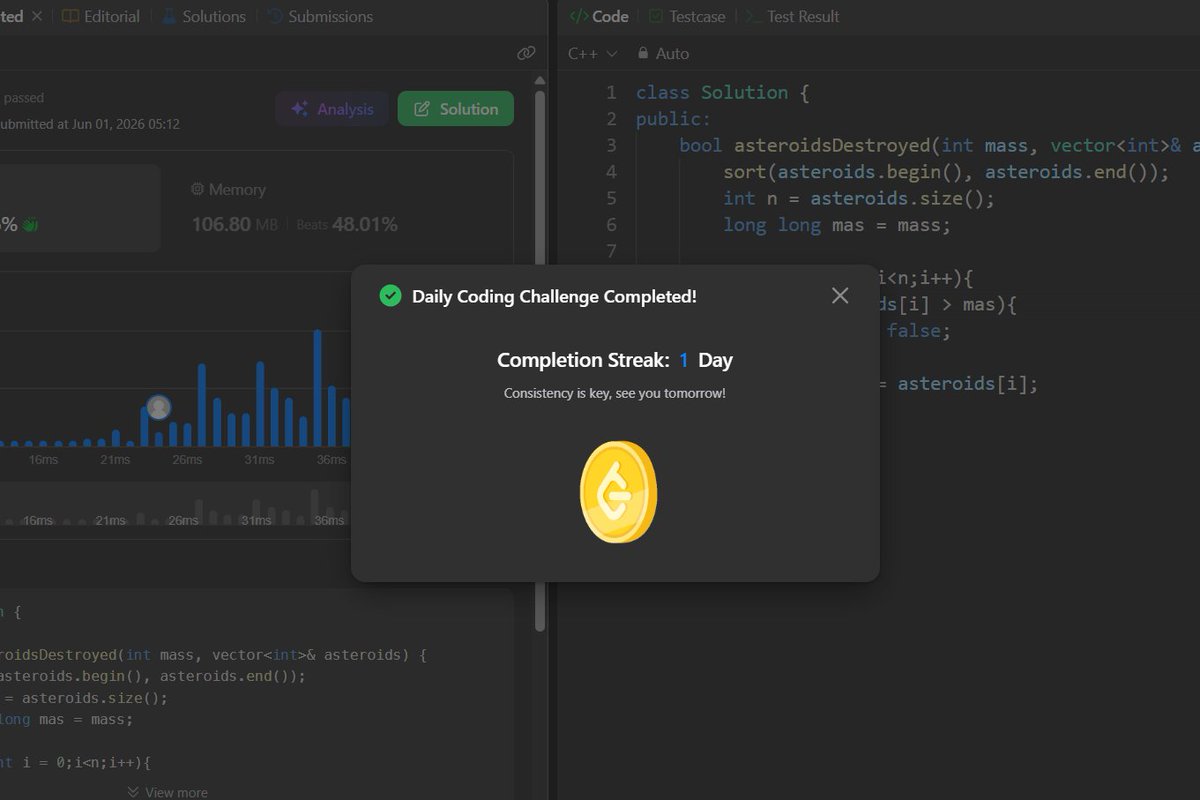Click the 31ms label on main chart
This screenshot has height=800, width=1200.
pyautogui.click(x=259, y=459)
